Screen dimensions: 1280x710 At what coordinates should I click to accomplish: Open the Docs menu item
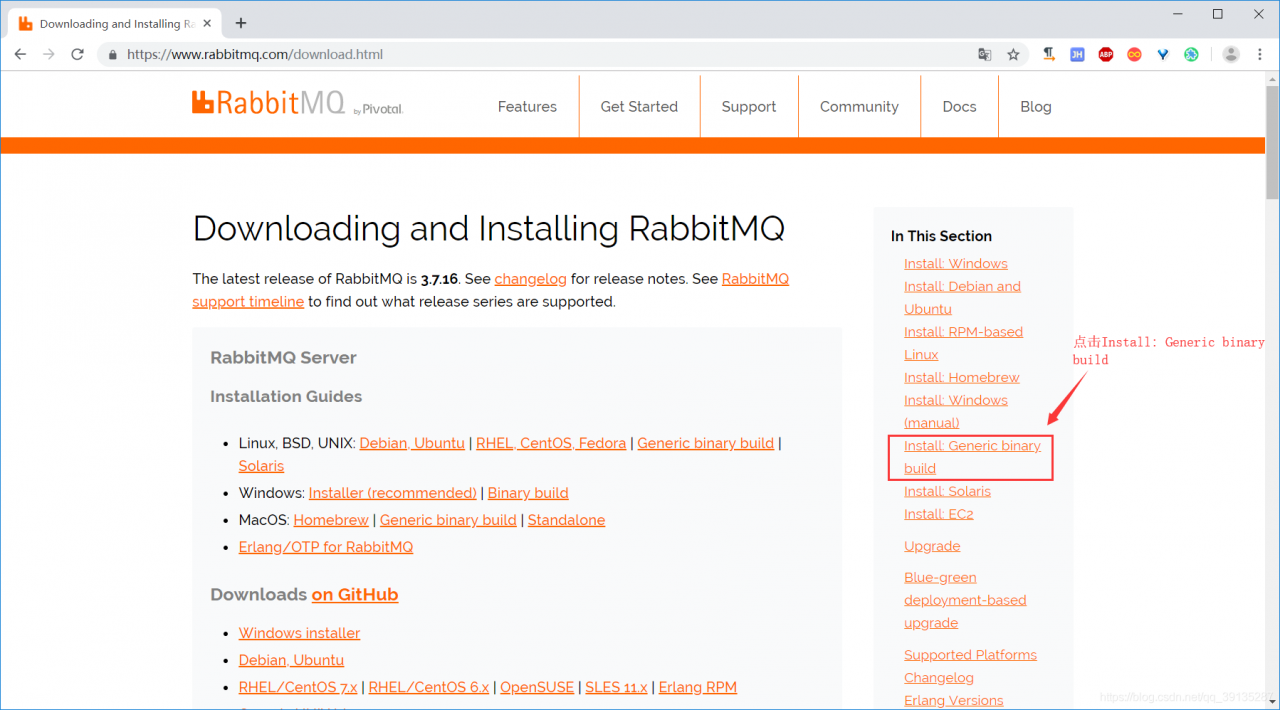point(959,107)
